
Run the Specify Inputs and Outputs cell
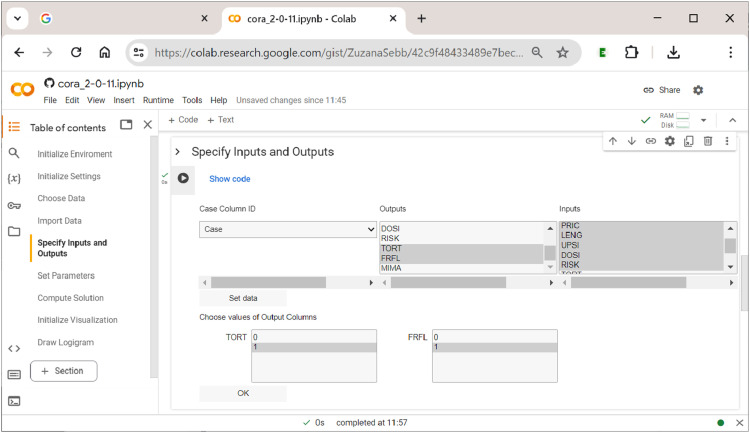(x=183, y=178)
